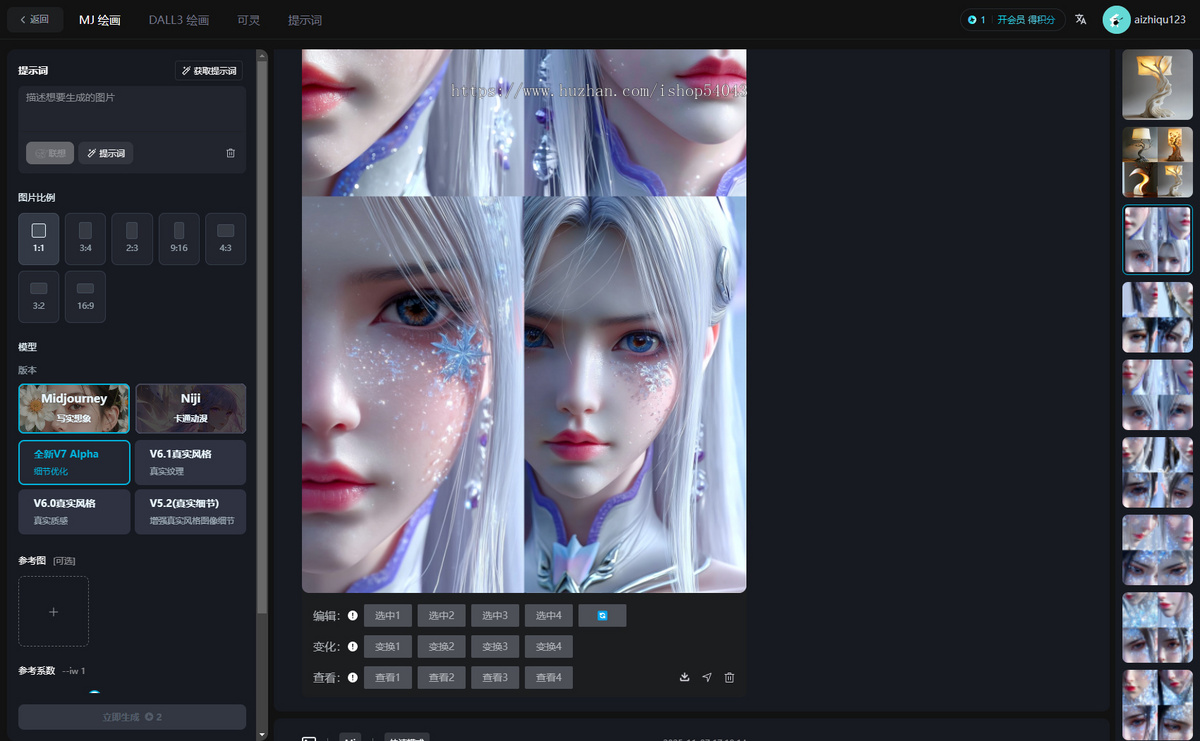Click the blue refresh icon button
The width and height of the screenshot is (1200, 741).
(602, 615)
